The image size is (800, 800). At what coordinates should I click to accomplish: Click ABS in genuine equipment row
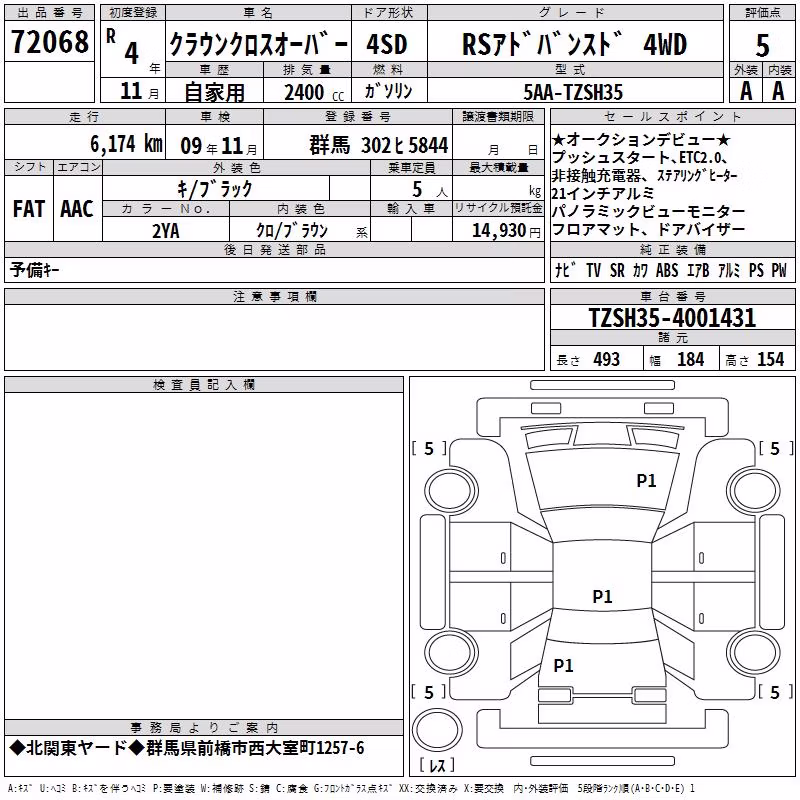coord(667,270)
